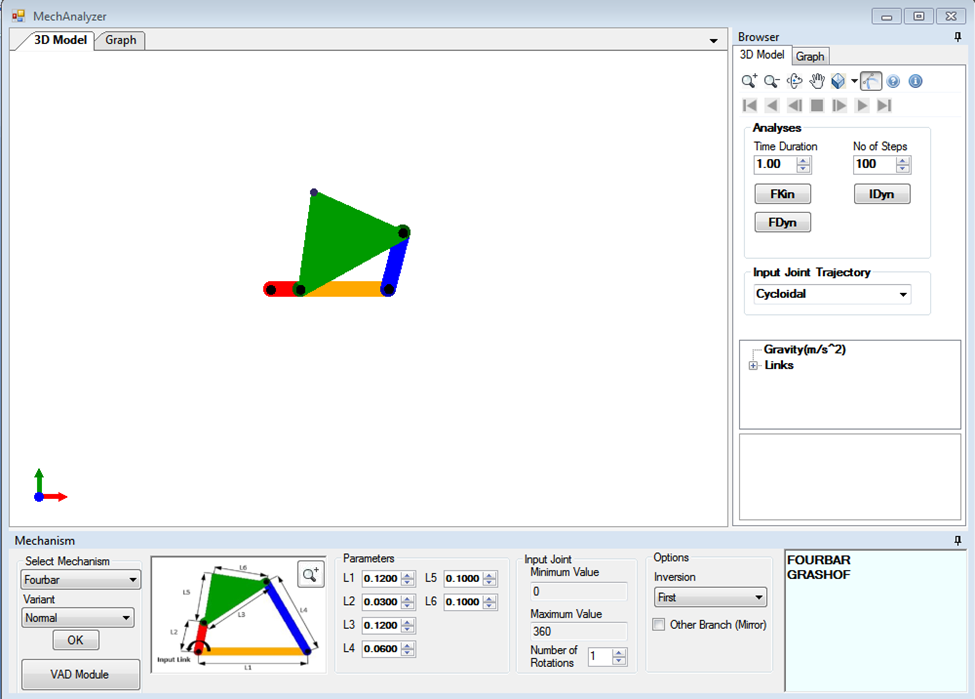Image resolution: width=975 pixels, height=699 pixels.
Task: Click the zoom out magnifier icon
Action: 772,81
